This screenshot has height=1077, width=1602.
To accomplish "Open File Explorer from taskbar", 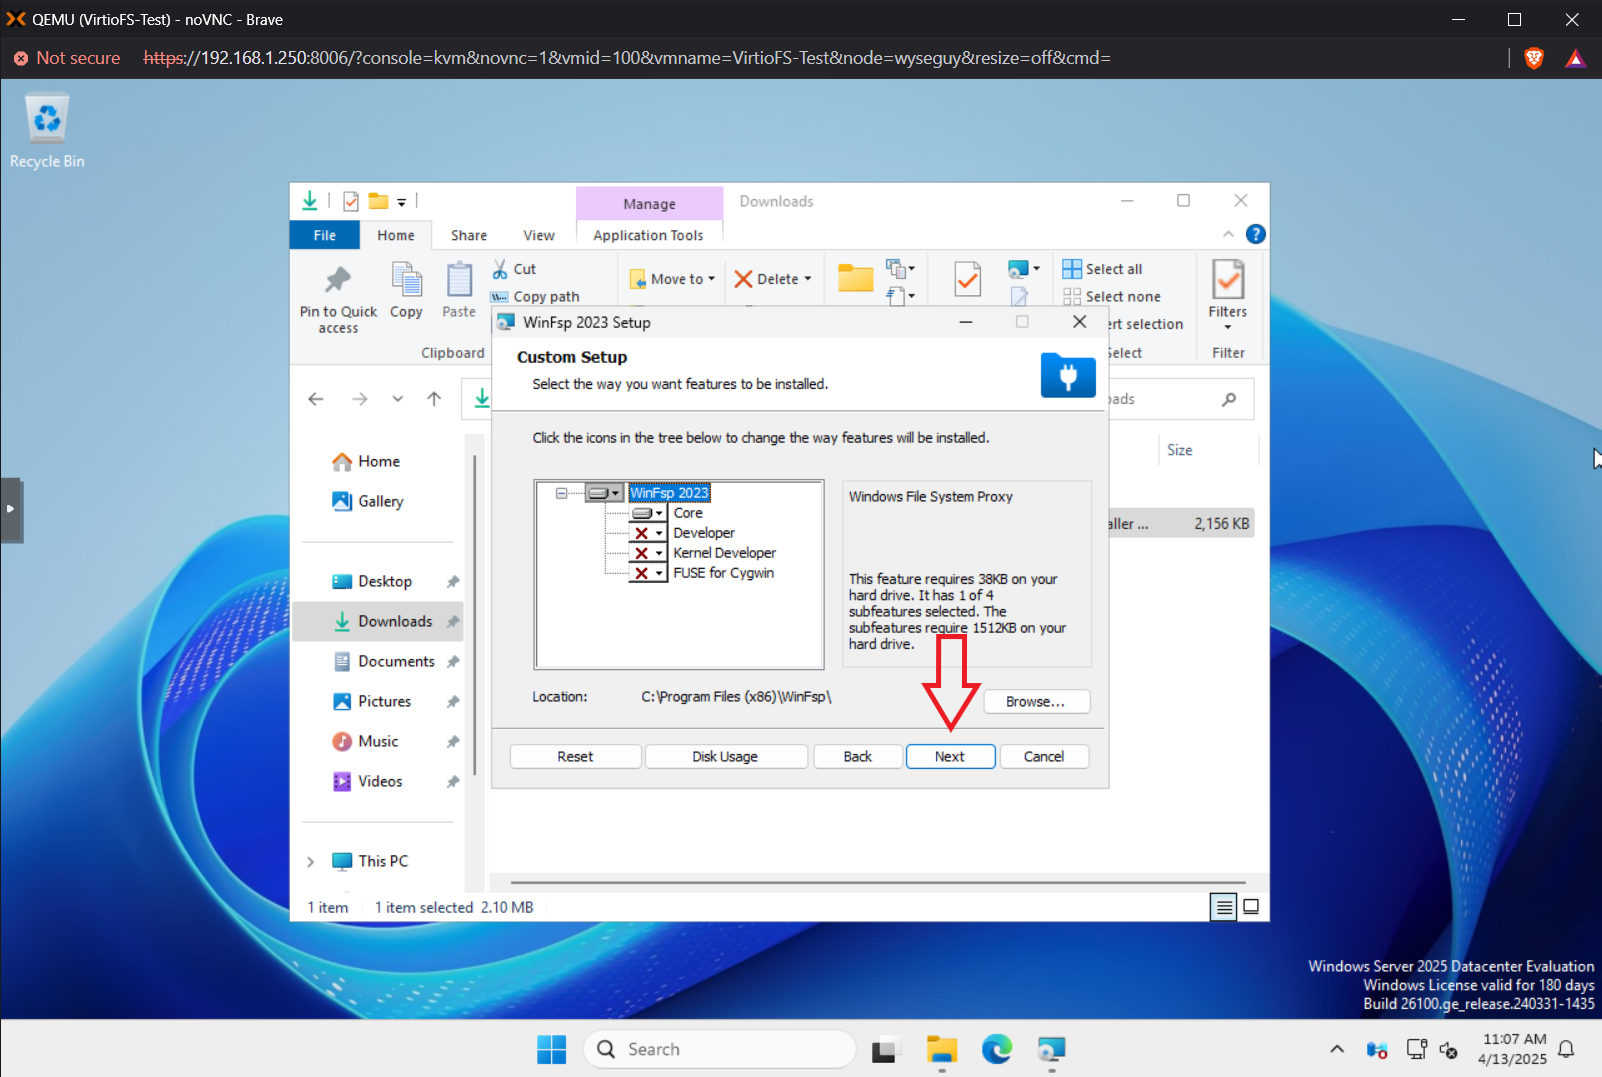I will coord(941,1049).
